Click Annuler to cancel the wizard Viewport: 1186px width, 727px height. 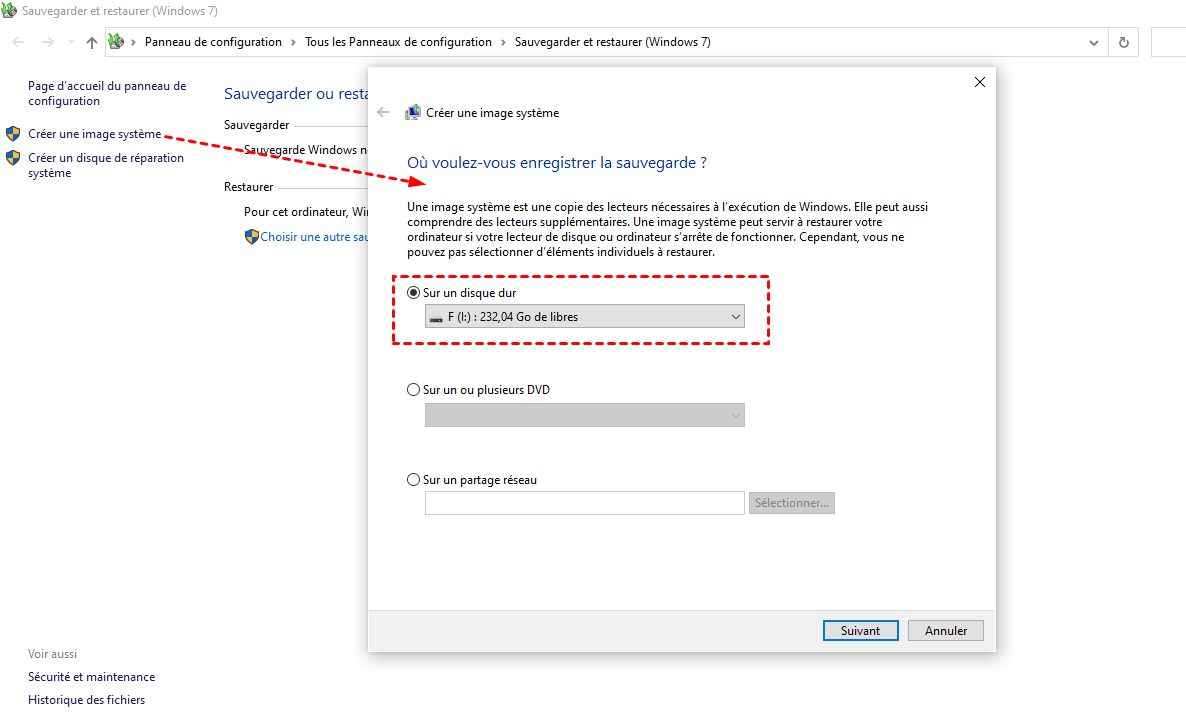[946, 631]
